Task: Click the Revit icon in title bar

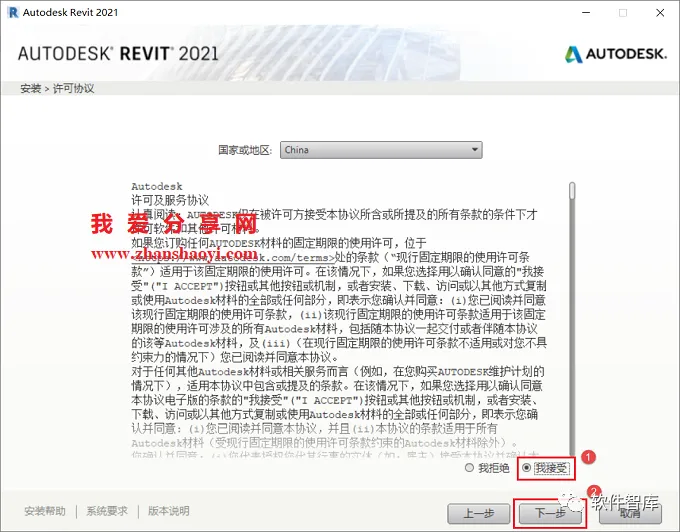Action: (x=13, y=13)
